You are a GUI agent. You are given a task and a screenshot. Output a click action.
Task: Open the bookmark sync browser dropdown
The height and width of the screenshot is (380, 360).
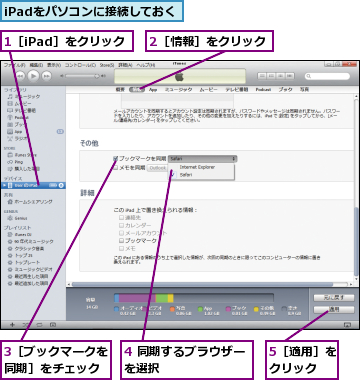click(202, 159)
